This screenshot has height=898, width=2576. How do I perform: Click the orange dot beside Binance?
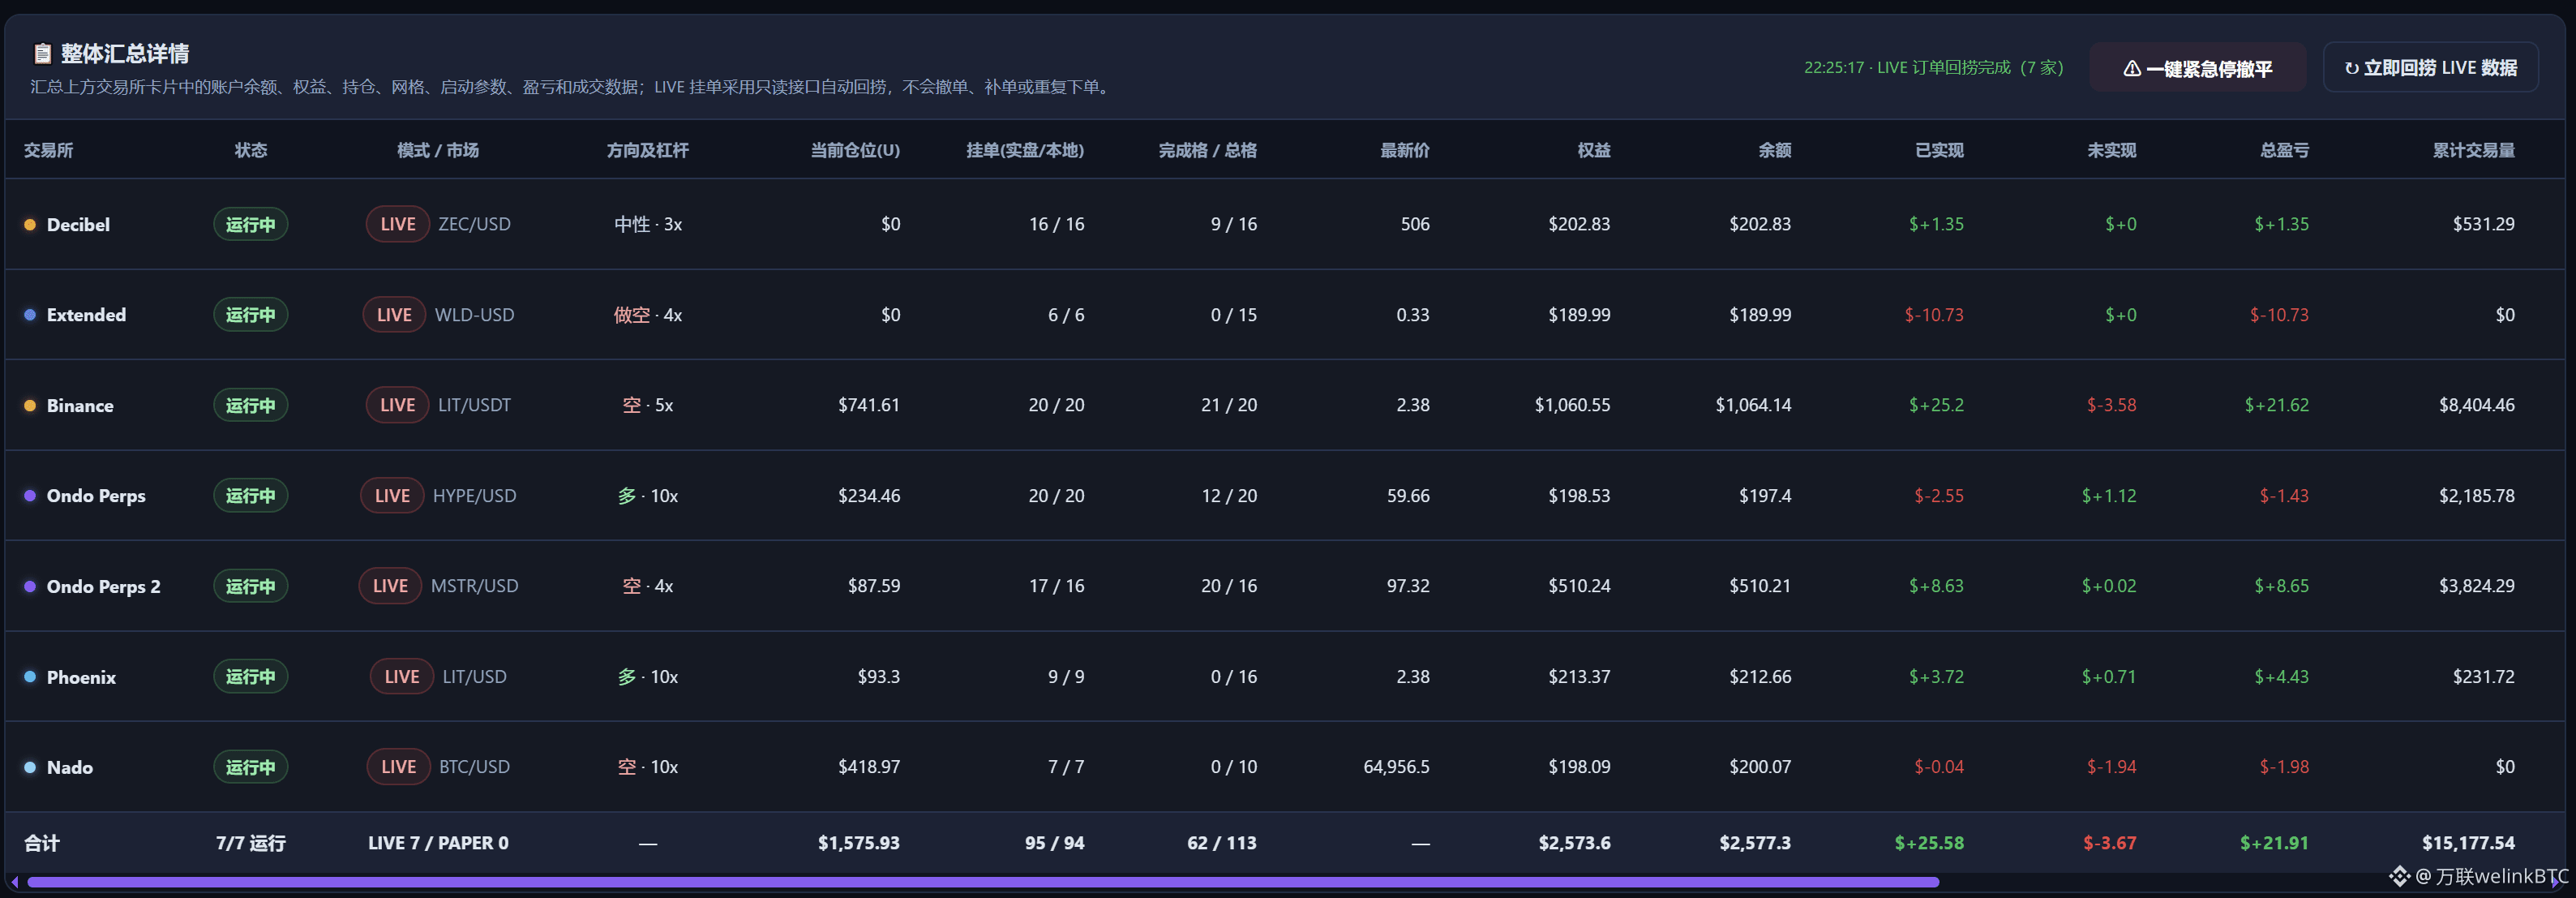[x=30, y=406]
